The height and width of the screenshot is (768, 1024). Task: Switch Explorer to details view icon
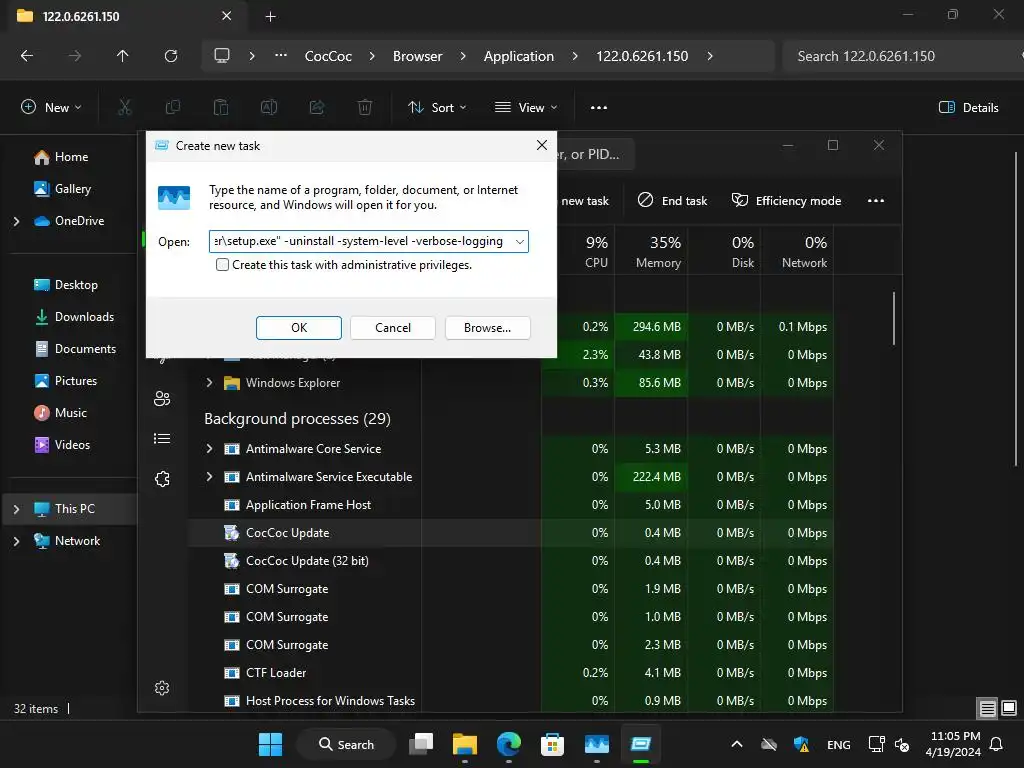pyautogui.click(x=988, y=709)
